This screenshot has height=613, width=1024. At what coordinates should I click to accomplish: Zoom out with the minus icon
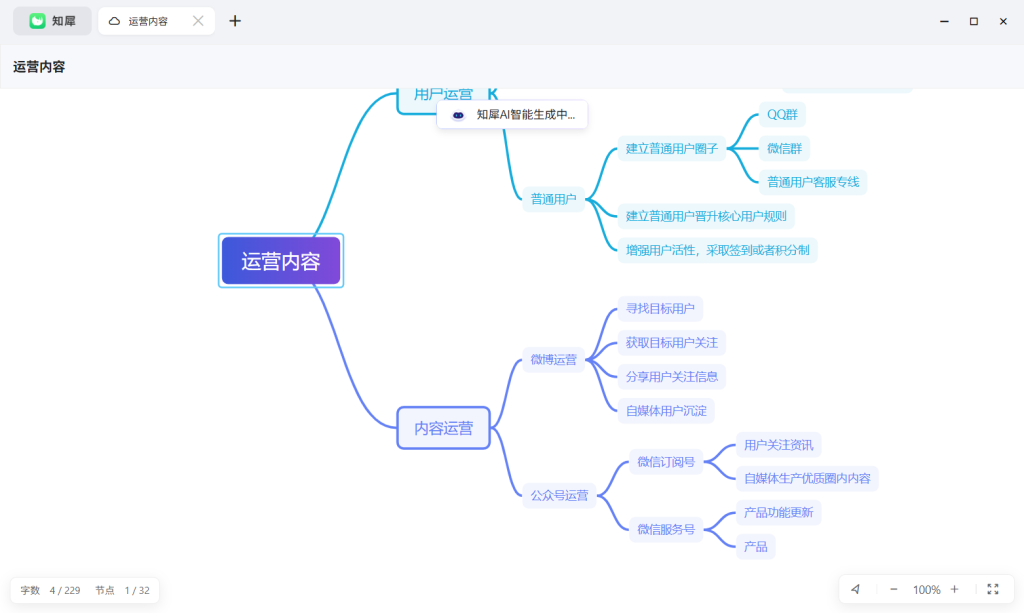click(893, 589)
